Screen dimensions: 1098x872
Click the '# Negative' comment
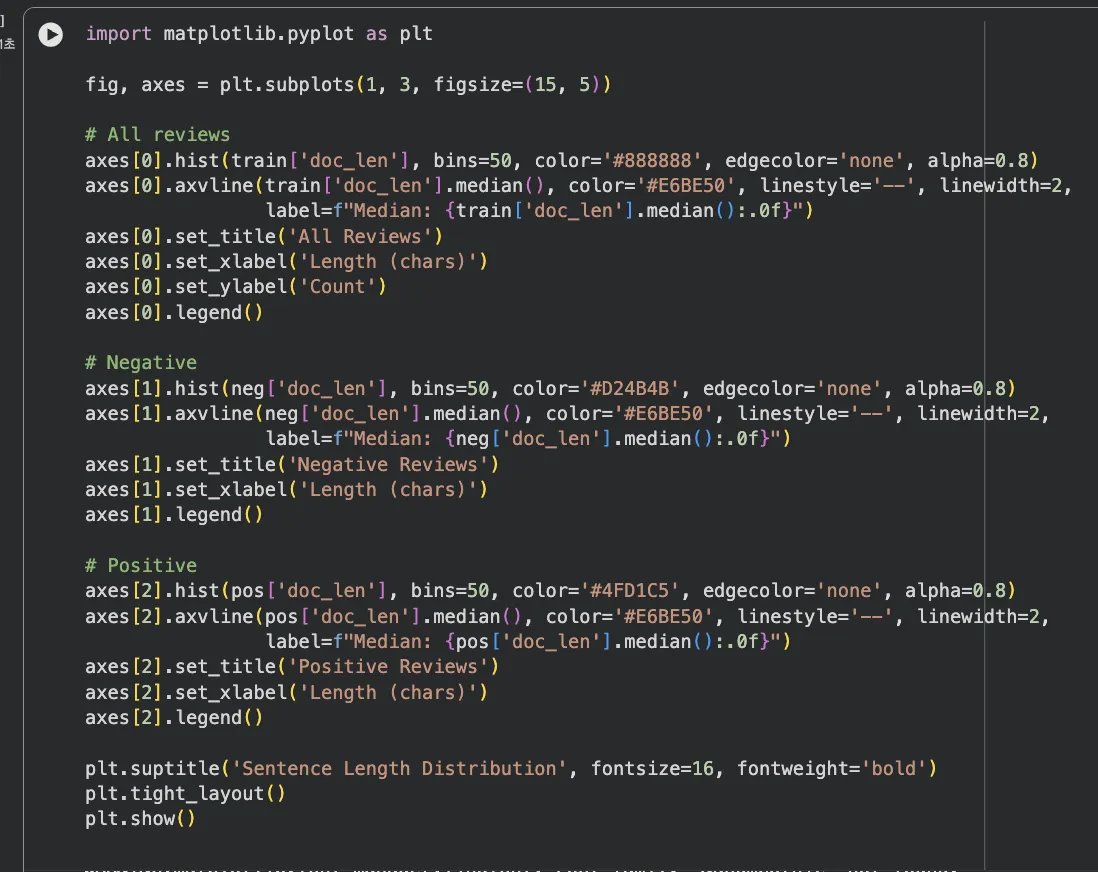click(141, 363)
